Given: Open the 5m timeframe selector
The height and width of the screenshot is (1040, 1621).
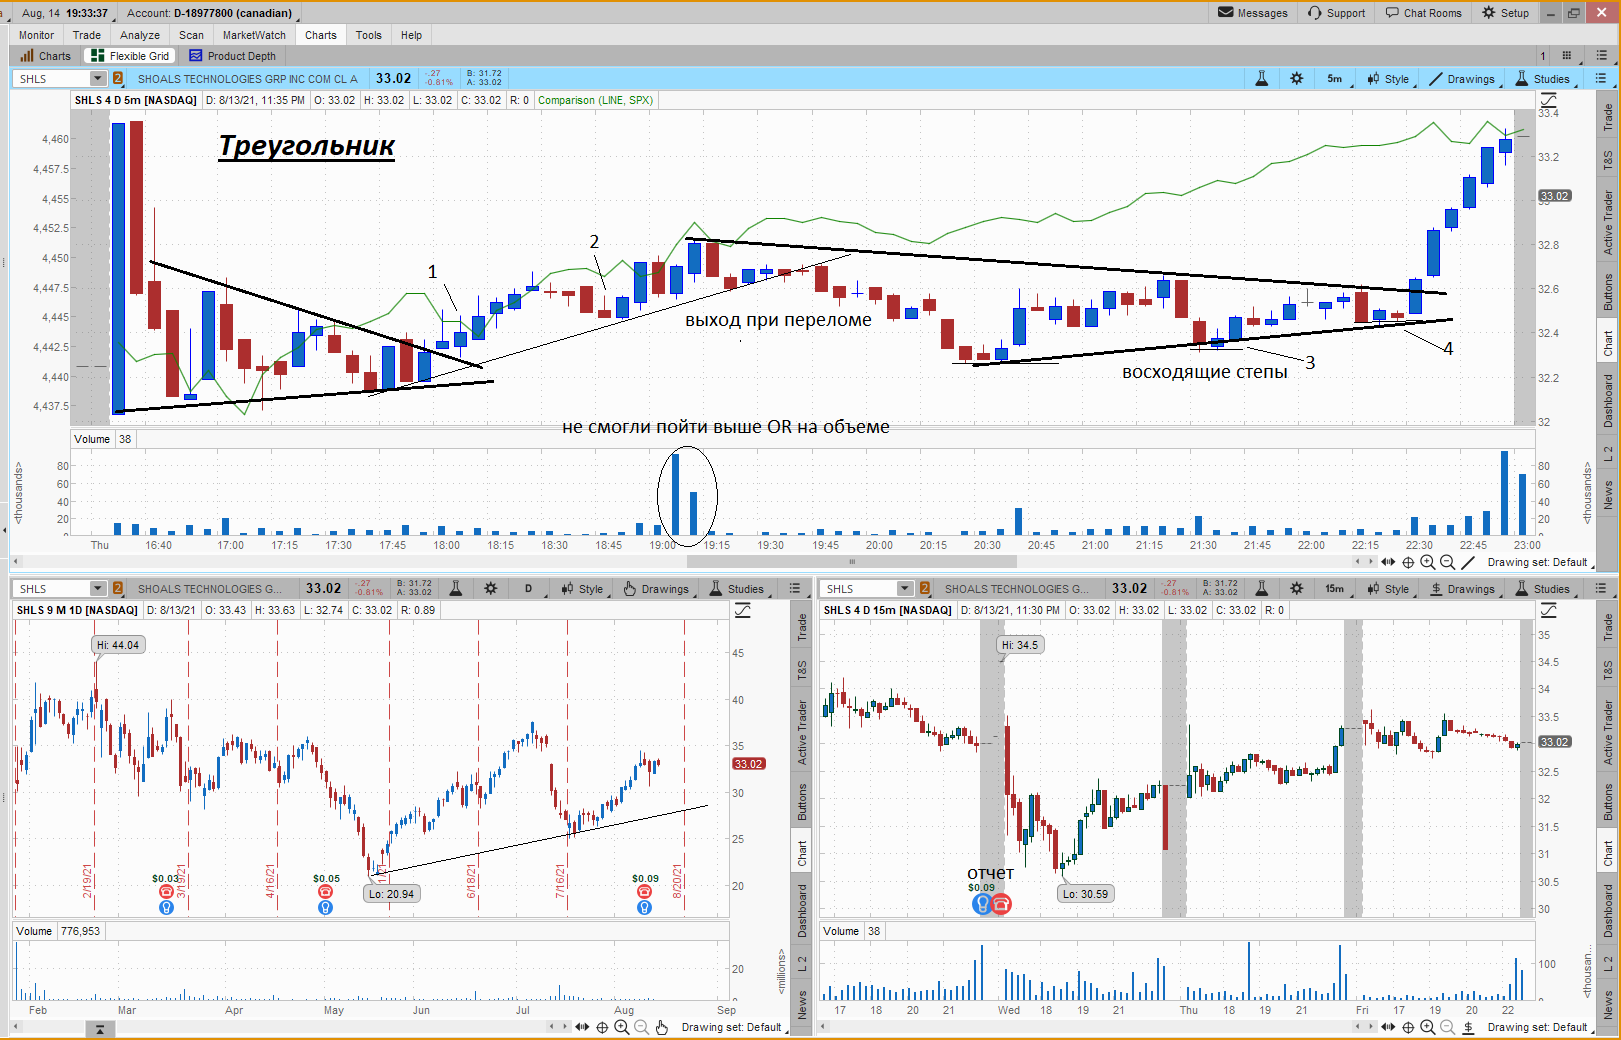Looking at the screenshot, I should pyautogui.click(x=1335, y=79).
